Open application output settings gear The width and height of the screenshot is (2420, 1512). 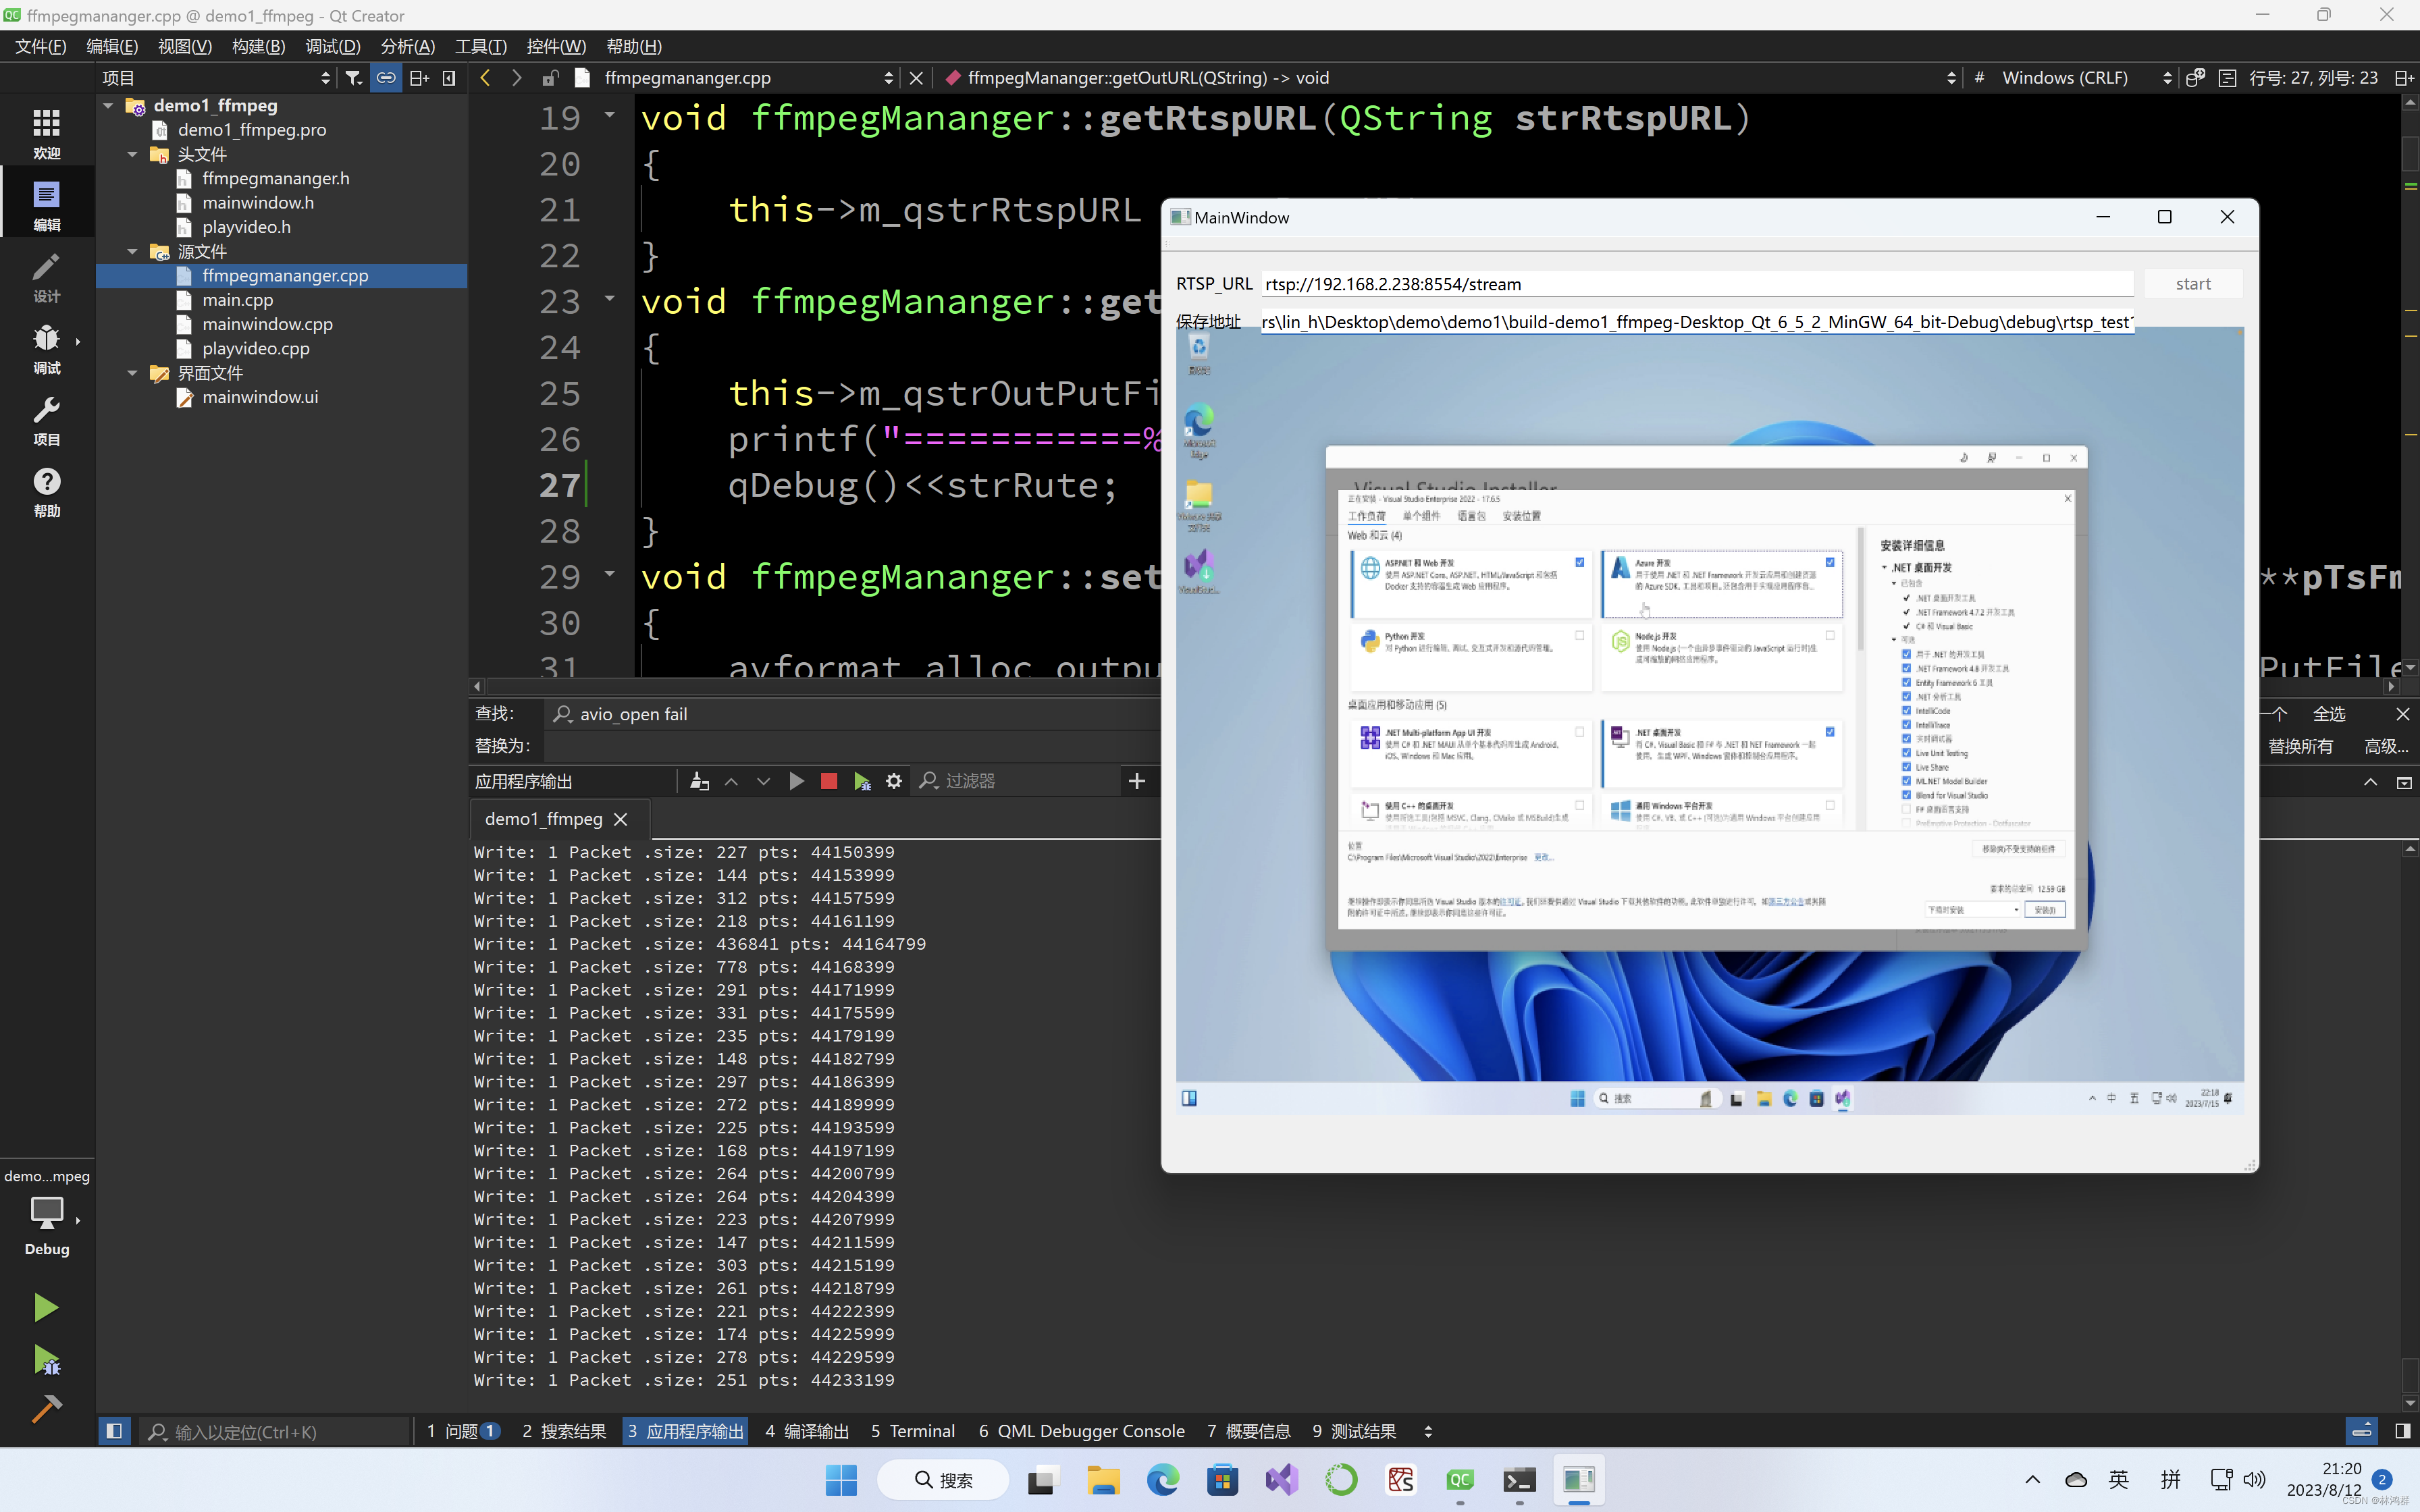tap(894, 781)
